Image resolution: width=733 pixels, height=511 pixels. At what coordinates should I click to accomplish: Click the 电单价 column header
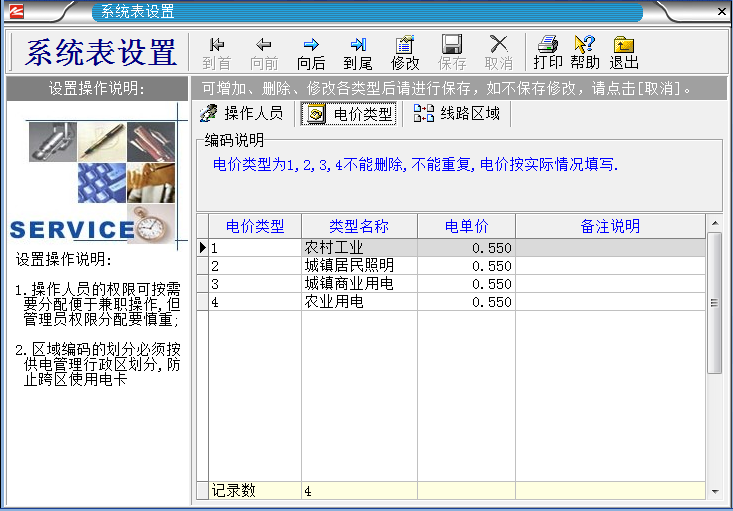(x=466, y=226)
